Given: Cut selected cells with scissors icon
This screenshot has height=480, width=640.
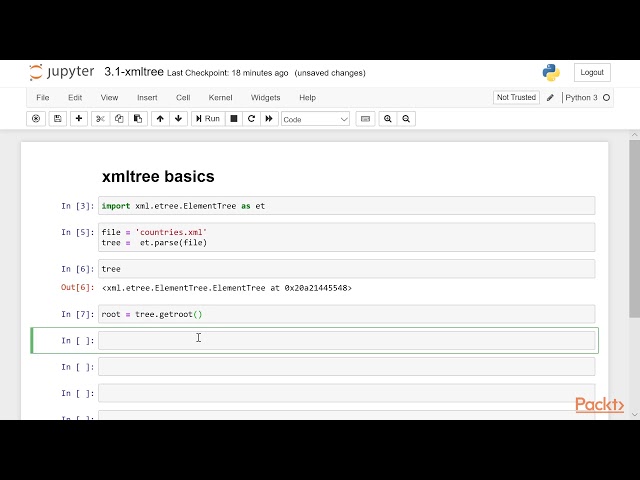Looking at the screenshot, I should pyautogui.click(x=100, y=119).
